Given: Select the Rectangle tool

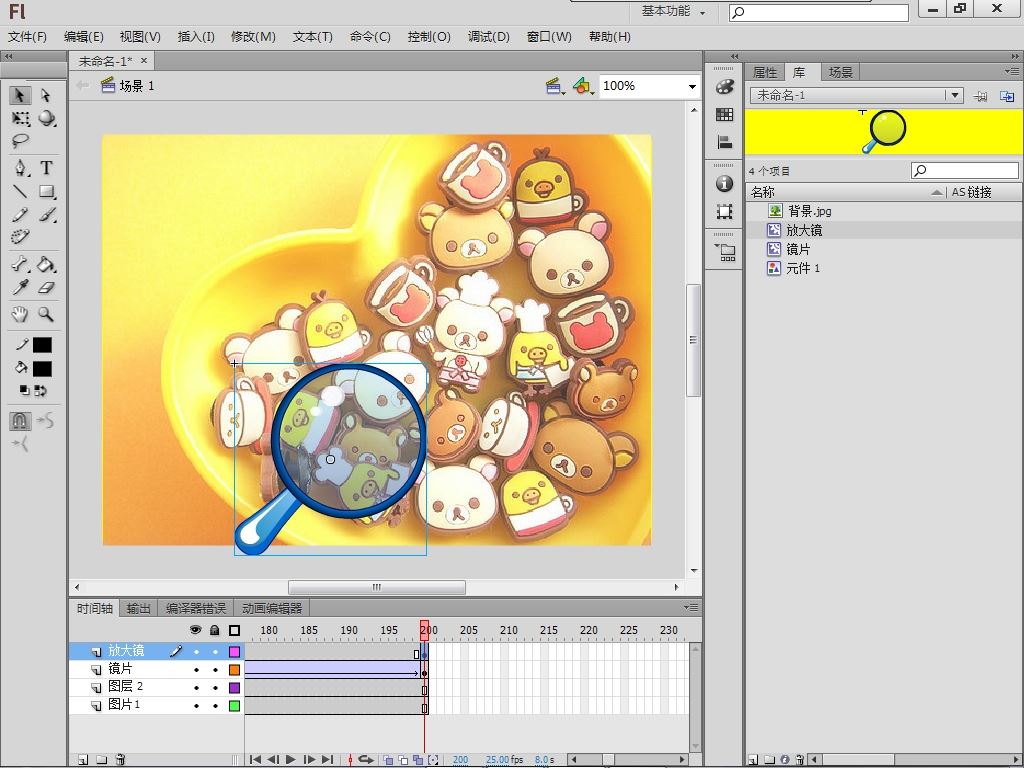Looking at the screenshot, I should 46,191.
